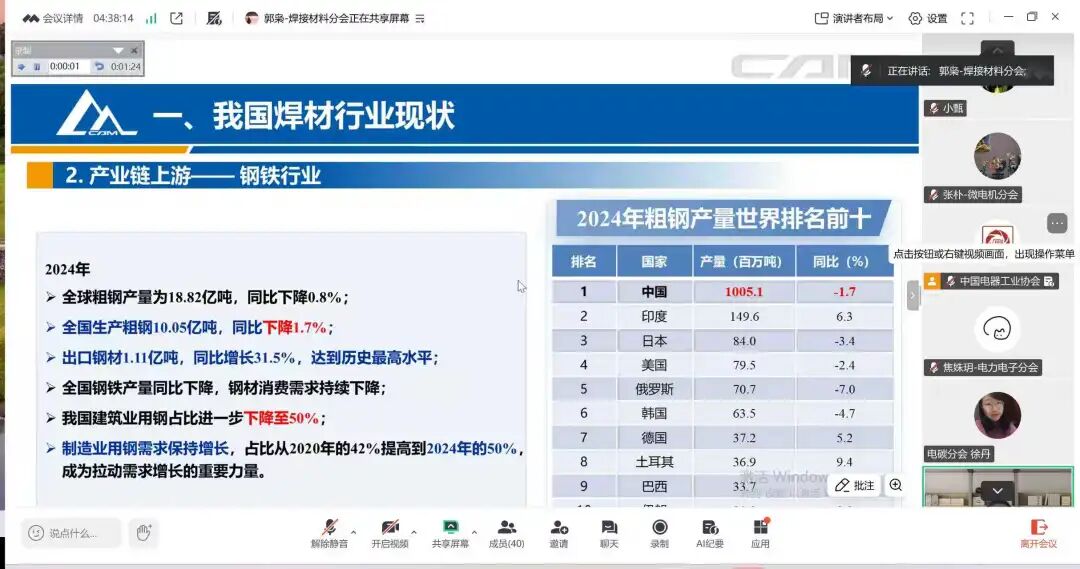Click the crossed-out screen icon in top bar
This screenshot has height=569, width=1080.
[214, 19]
